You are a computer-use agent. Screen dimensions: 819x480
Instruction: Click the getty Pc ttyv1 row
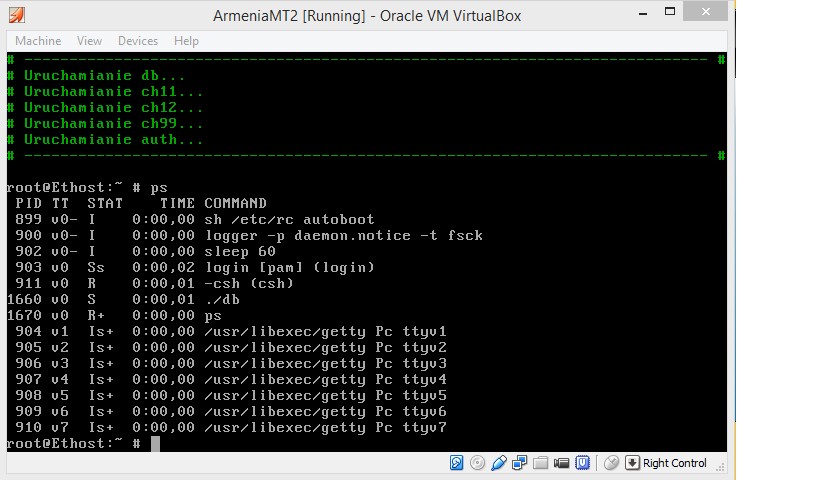(x=230, y=332)
